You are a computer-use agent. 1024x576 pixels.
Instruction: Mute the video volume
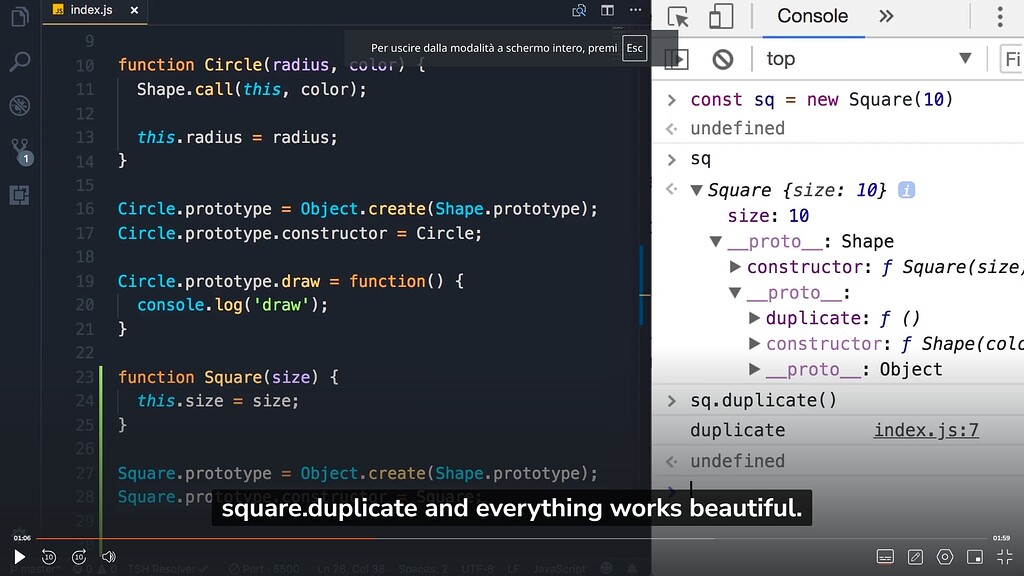coord(108,557)
